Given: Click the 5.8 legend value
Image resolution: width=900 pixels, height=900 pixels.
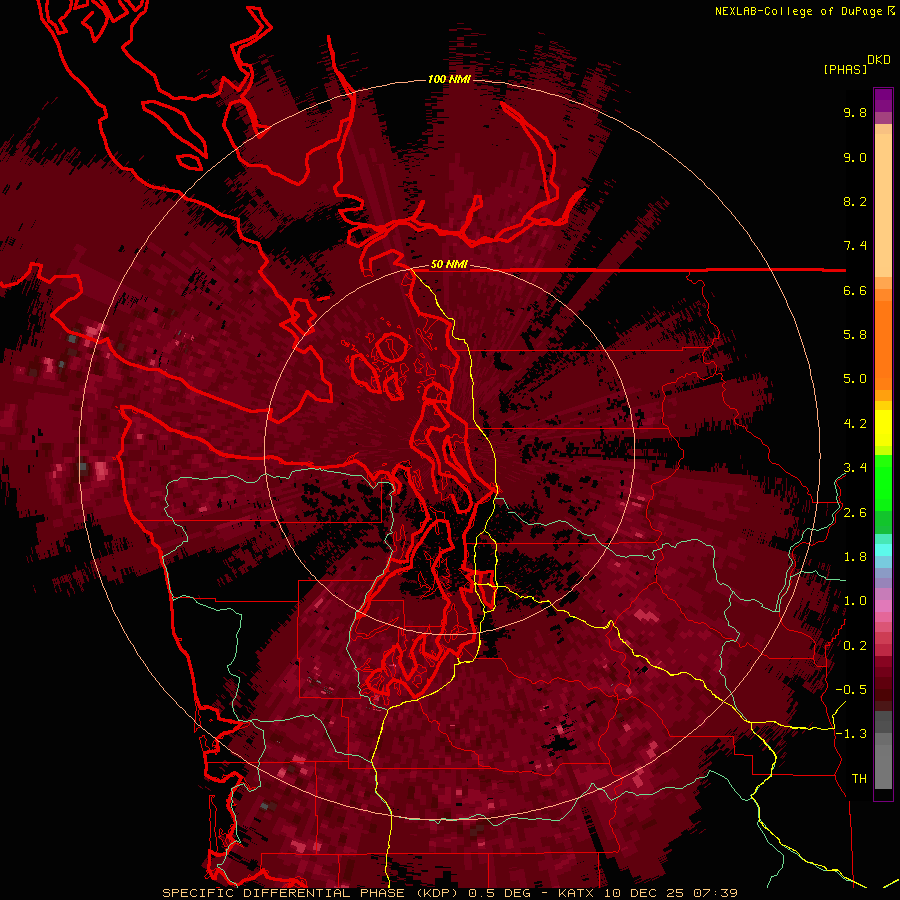Looking at the screenshot, I should click(x=855, y=335).
